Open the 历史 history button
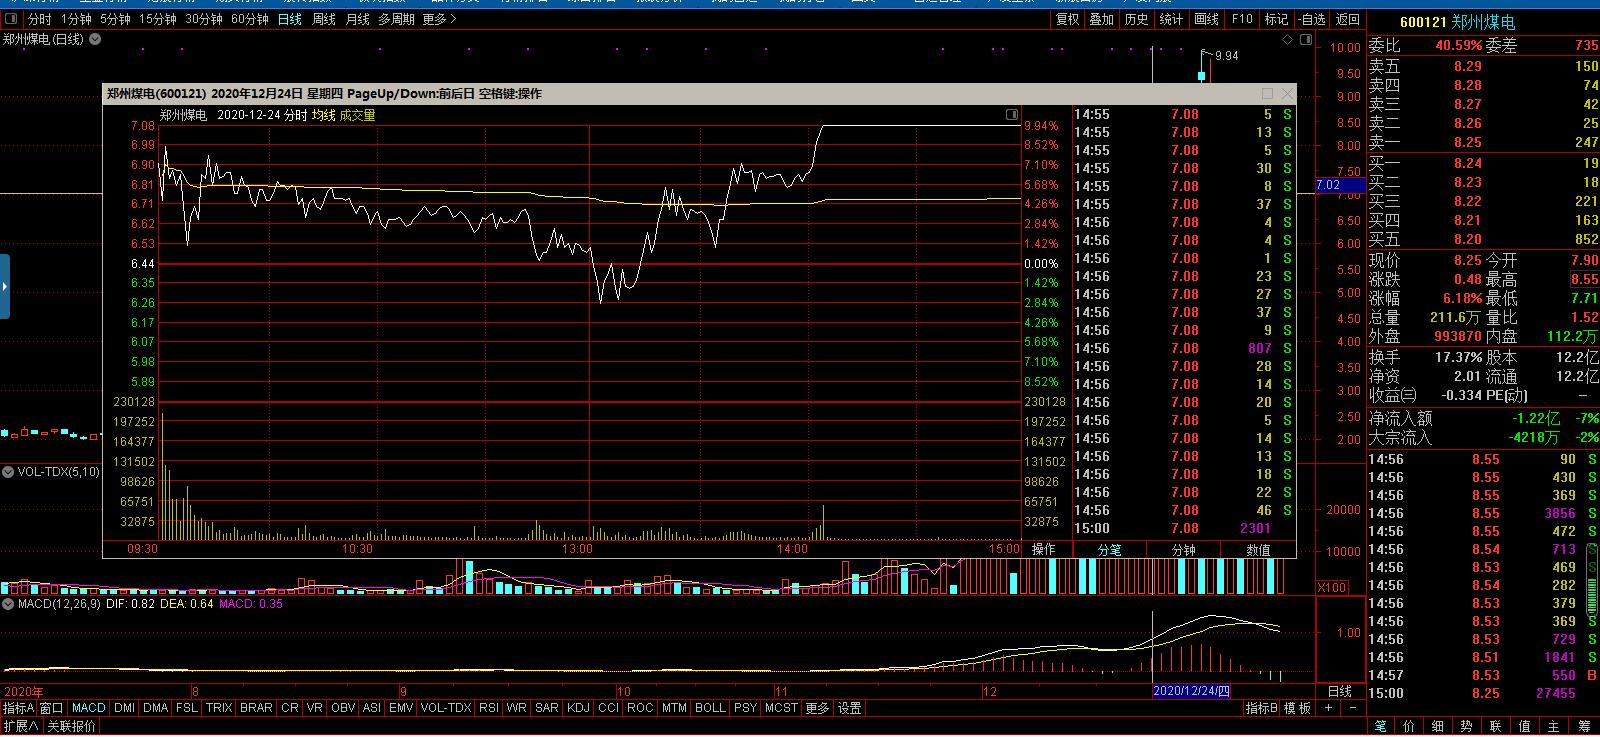This screenshot has width=1600, height=737. click(1136, 19)
